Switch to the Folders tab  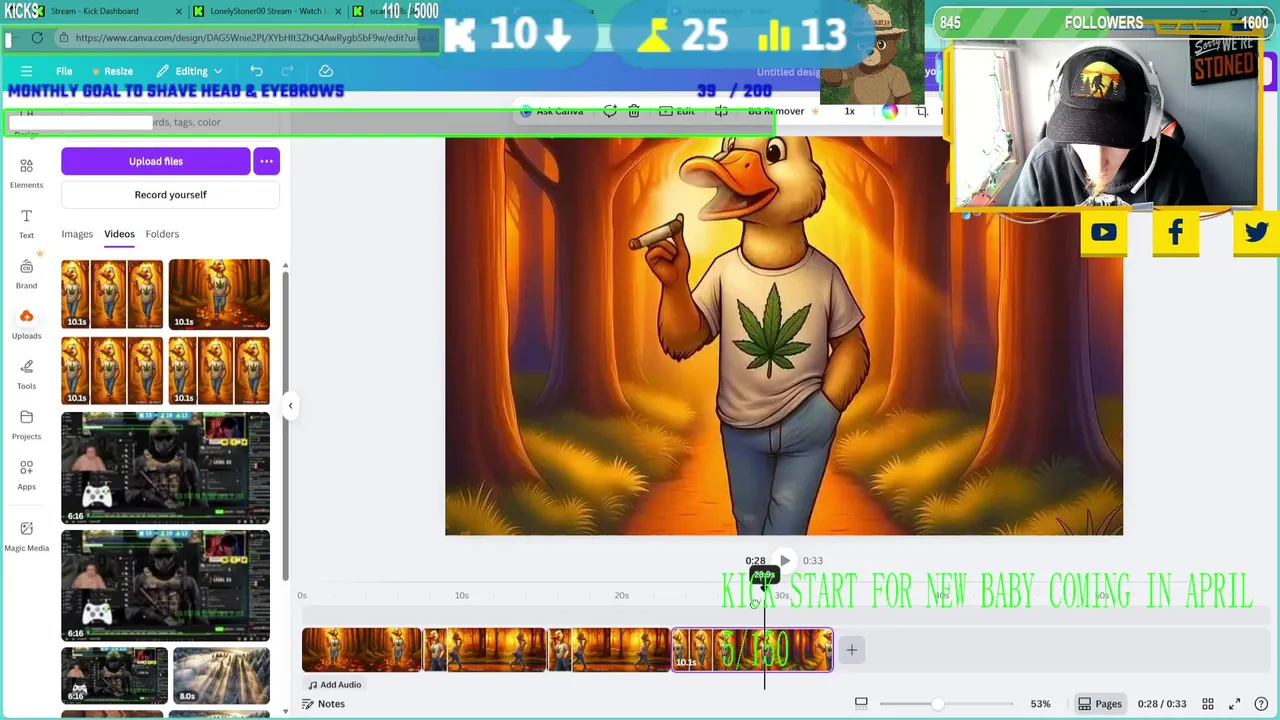point(162,234)
